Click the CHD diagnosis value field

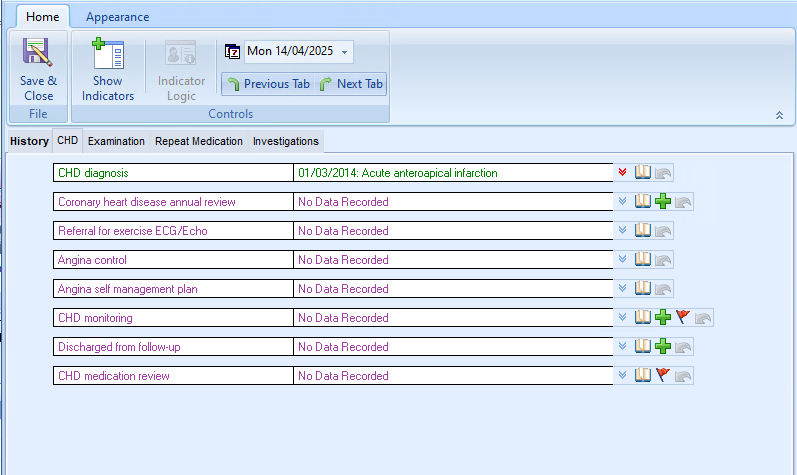pyautogui.click(x=452, y=173)
